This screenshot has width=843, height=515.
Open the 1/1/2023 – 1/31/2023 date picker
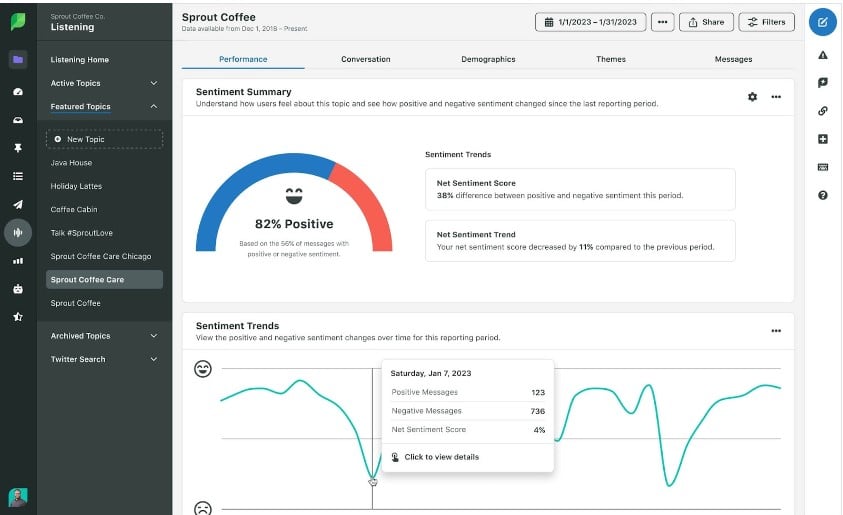[x=590, y=22]
